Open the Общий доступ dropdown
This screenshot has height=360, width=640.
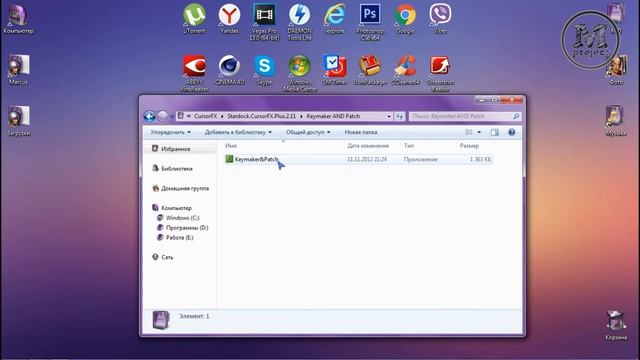coord(308,132)
